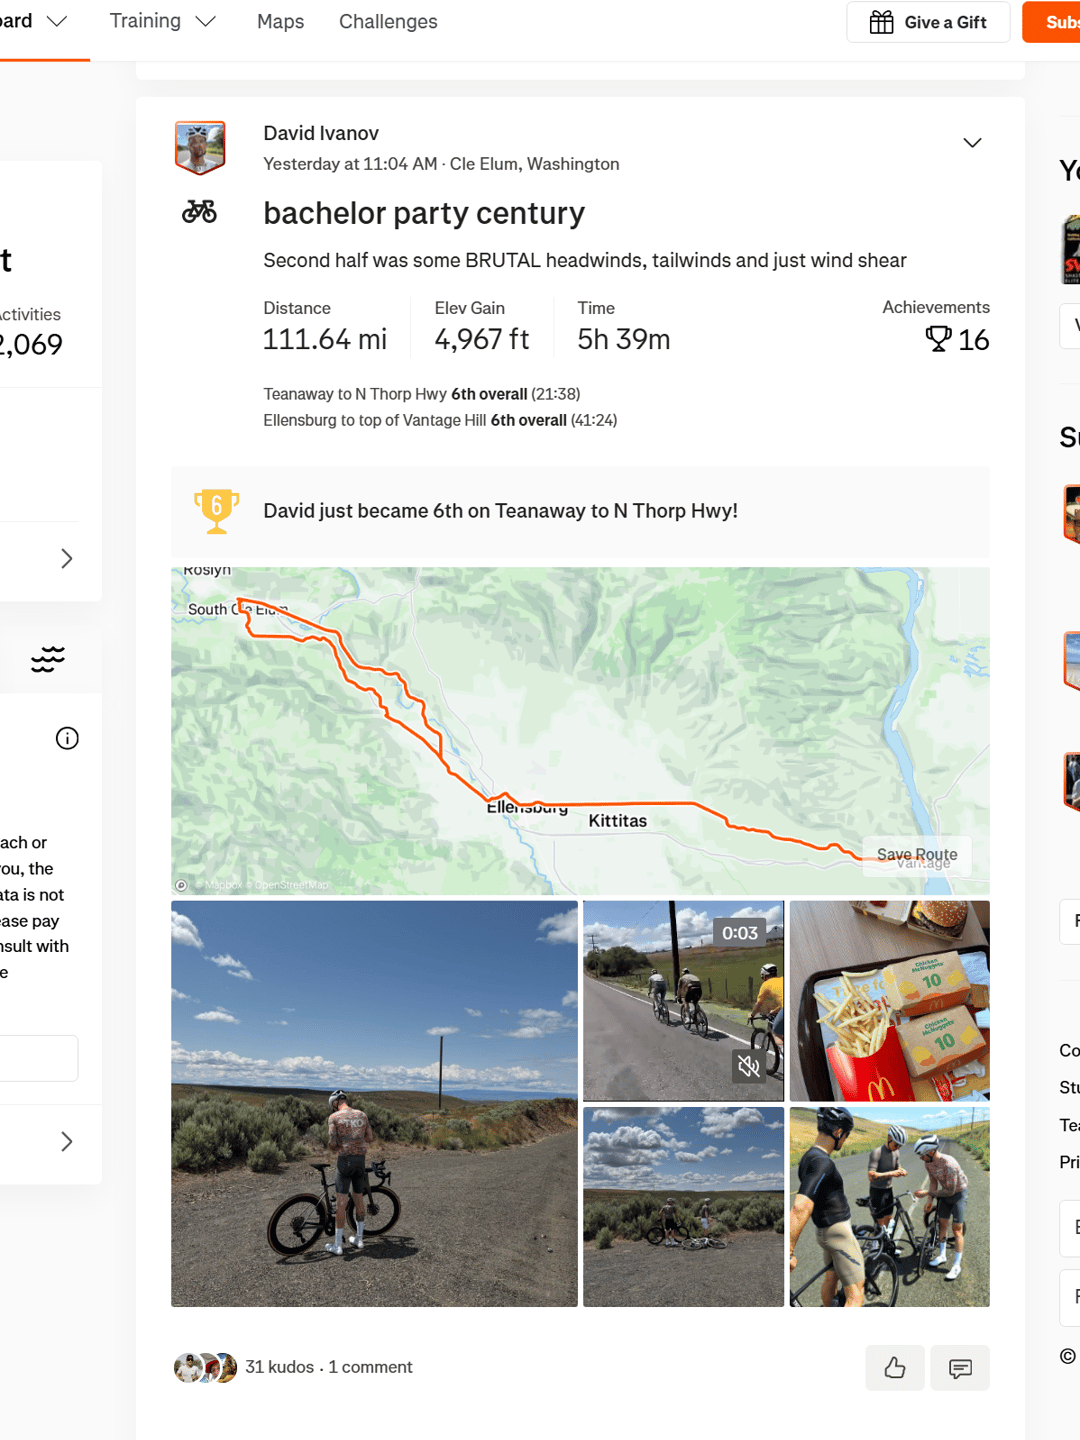
Task: Unmute the ride video via speaker icon
Action: pyautogui.click(x=749, y=1066)
